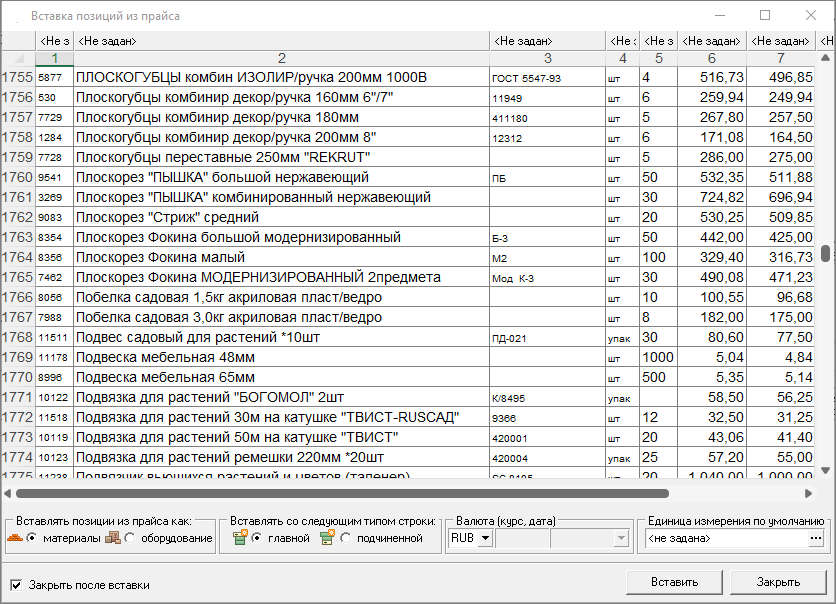
Task: Click column header 2
Action: (x=281, y=58)
